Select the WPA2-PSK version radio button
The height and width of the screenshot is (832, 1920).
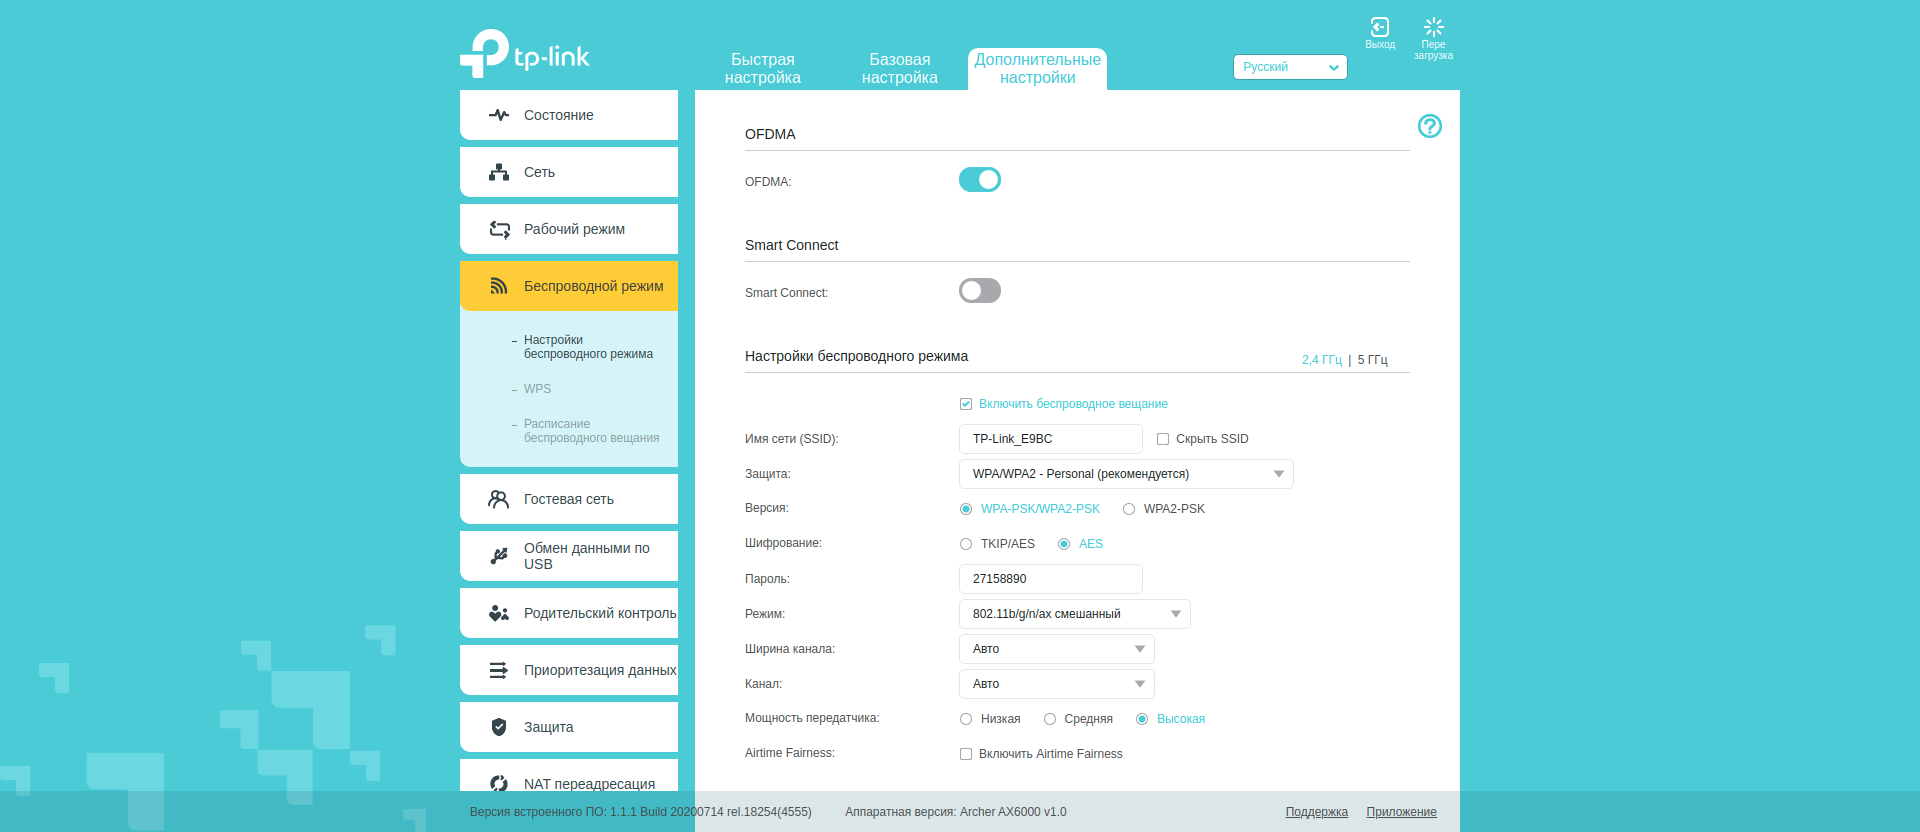(1129, 509)
